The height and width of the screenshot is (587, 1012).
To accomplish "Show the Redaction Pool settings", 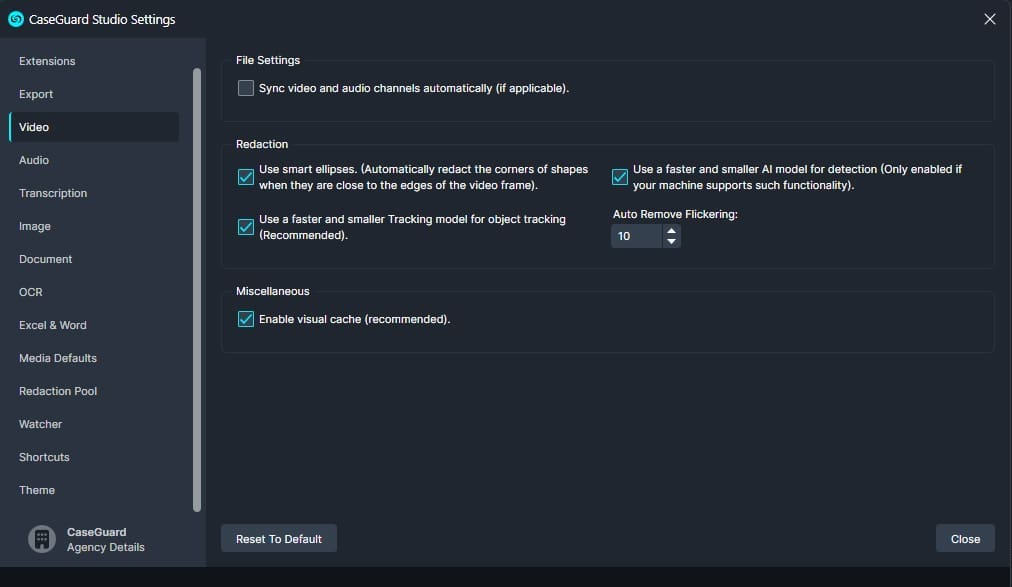I will click(x=58, y=391).
